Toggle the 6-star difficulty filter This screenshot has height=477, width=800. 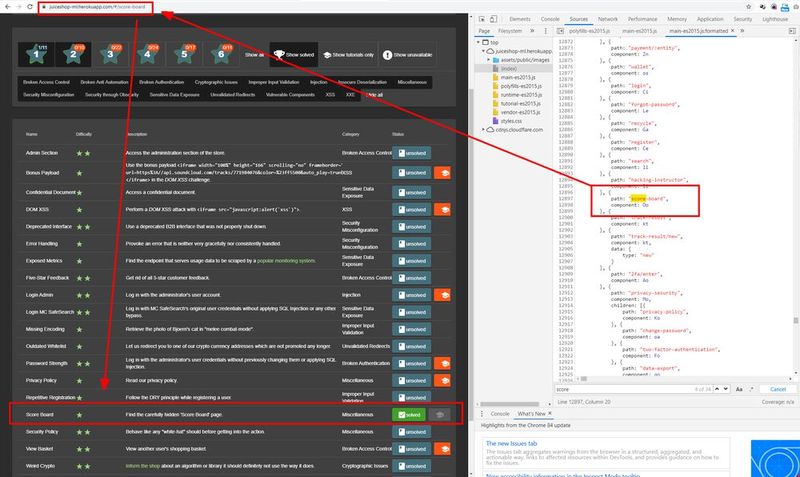coord(221,54)
